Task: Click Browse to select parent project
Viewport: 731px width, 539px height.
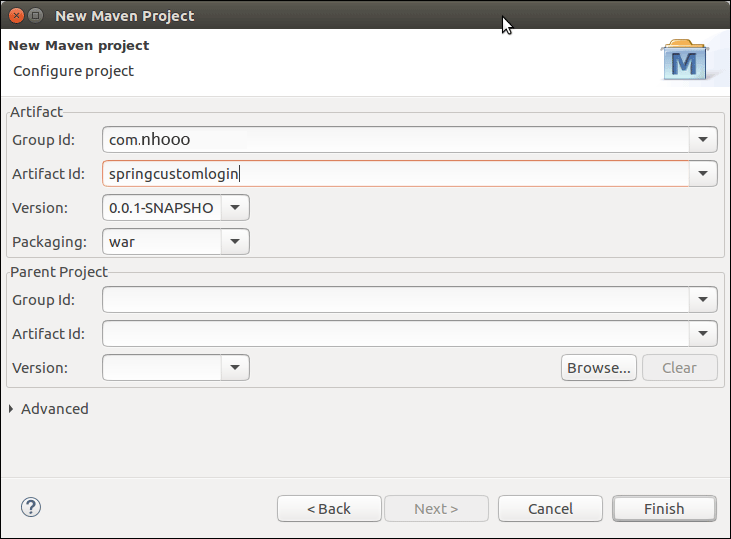Action: [598, 368]
